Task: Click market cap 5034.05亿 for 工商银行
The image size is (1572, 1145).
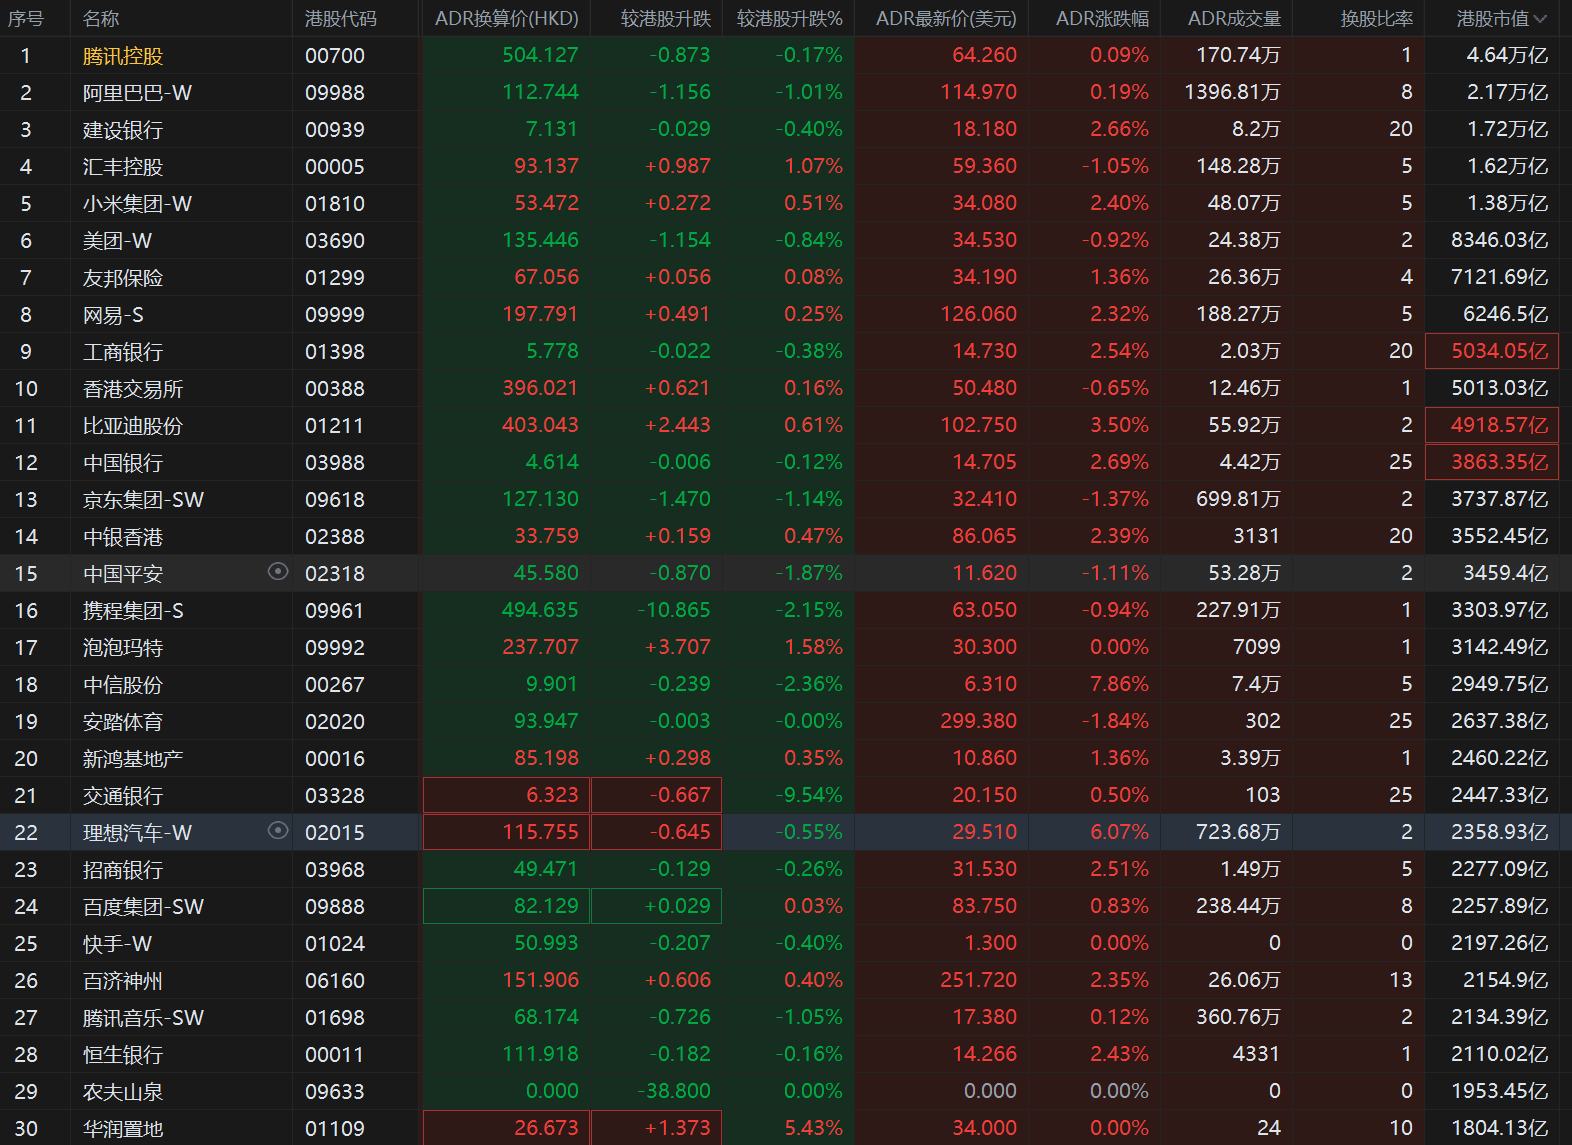Action: point(1491,351)
